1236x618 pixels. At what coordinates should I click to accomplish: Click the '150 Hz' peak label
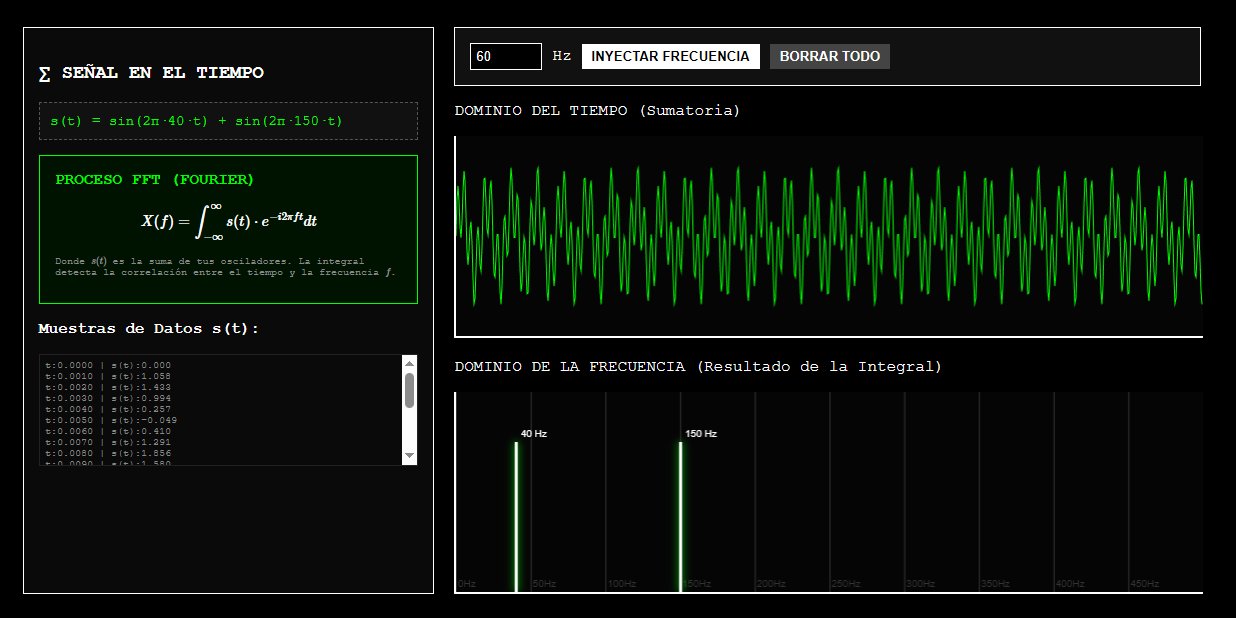[x=701, y=434]
